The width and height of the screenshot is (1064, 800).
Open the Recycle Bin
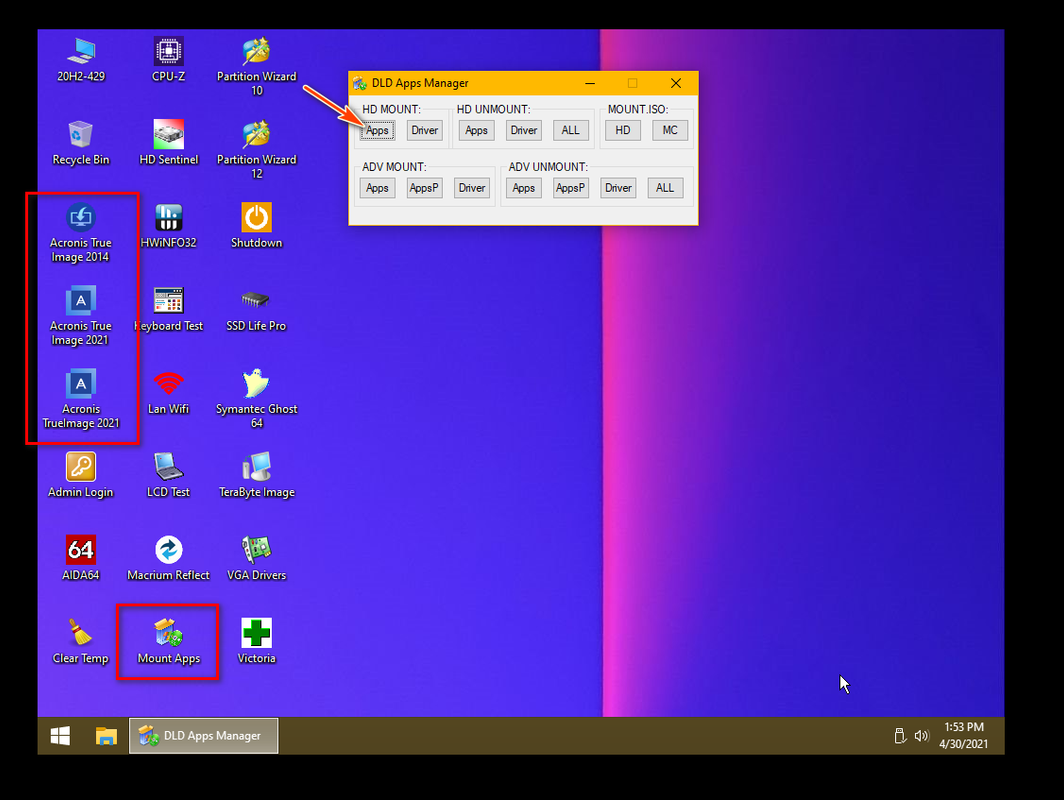81,142
